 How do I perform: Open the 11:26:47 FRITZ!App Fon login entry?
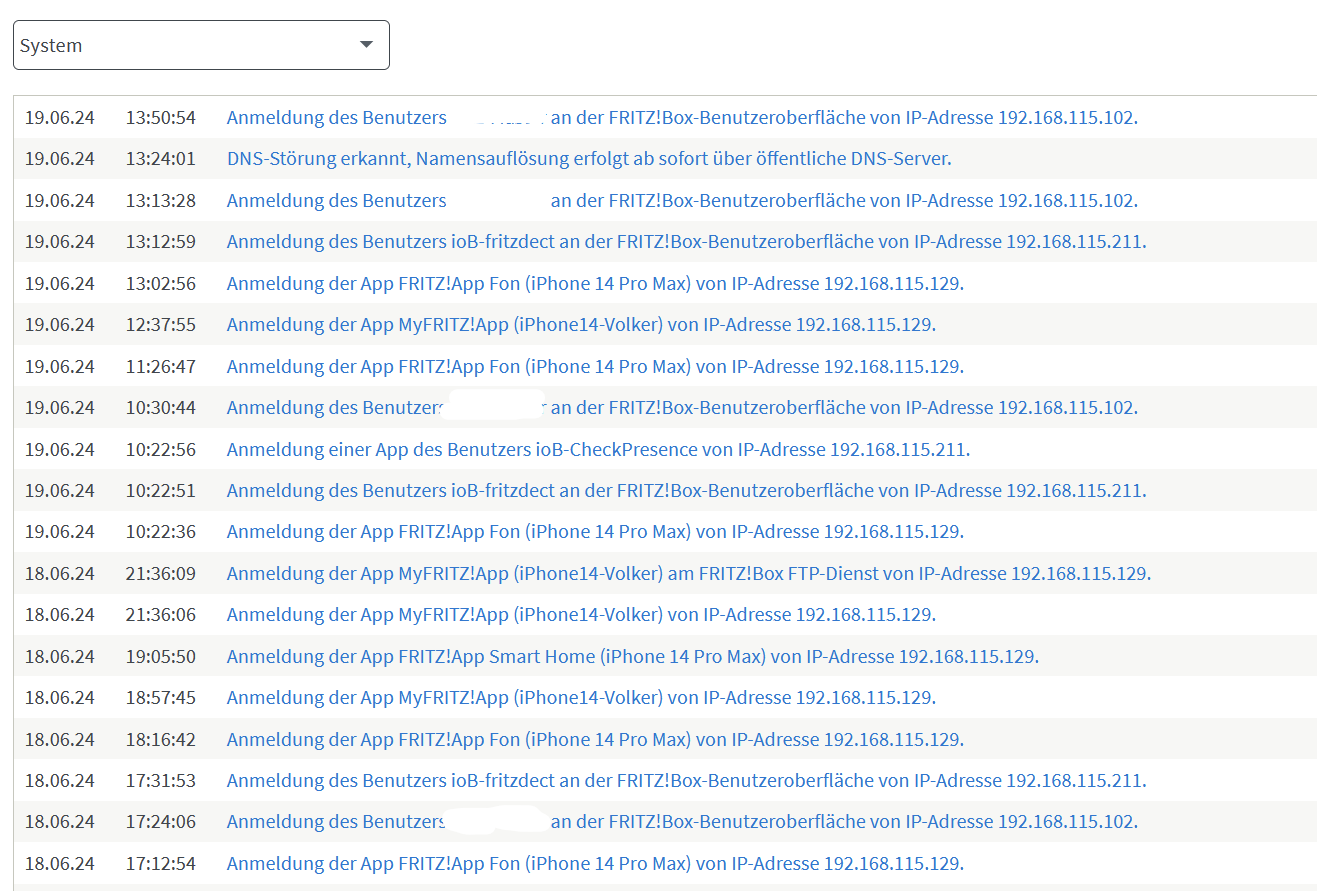click(595, 366)
